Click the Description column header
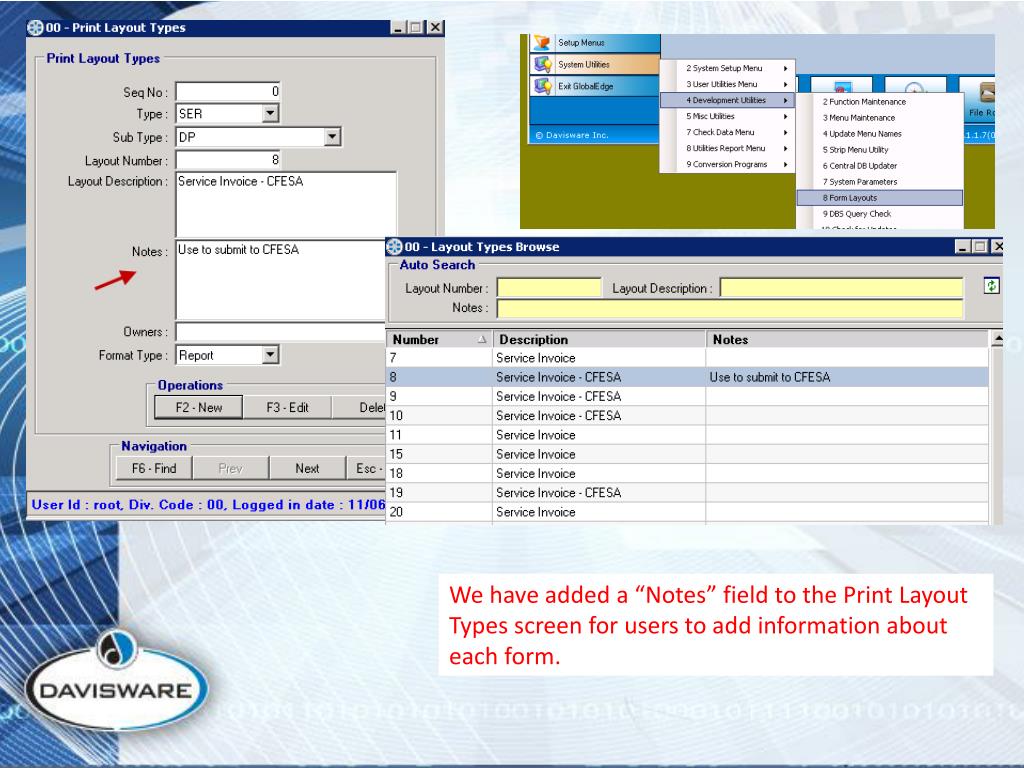The height and width of the screenshot is (768, 1024). click(x=599, y=340)
